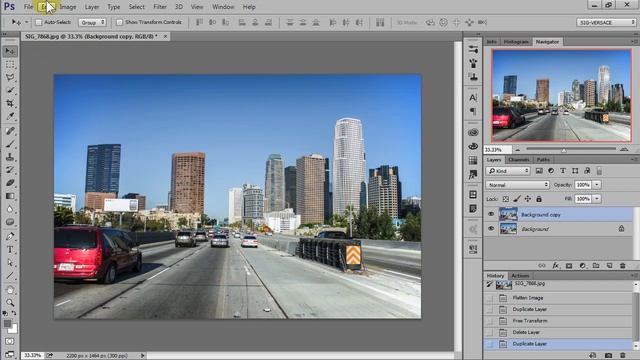Switch to the Histogram tab
The height and width of the screenshot is (360, 640).
(516, 42)
